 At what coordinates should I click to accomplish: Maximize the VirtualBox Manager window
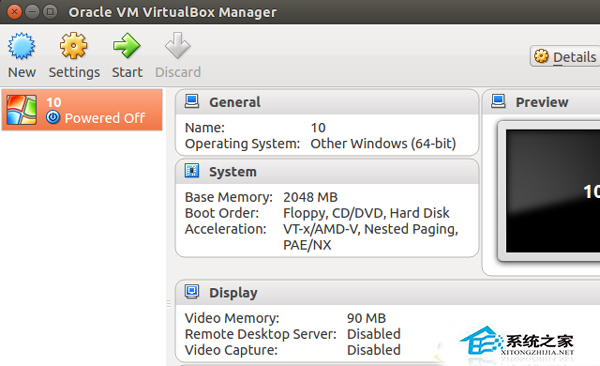coord(50,12)
